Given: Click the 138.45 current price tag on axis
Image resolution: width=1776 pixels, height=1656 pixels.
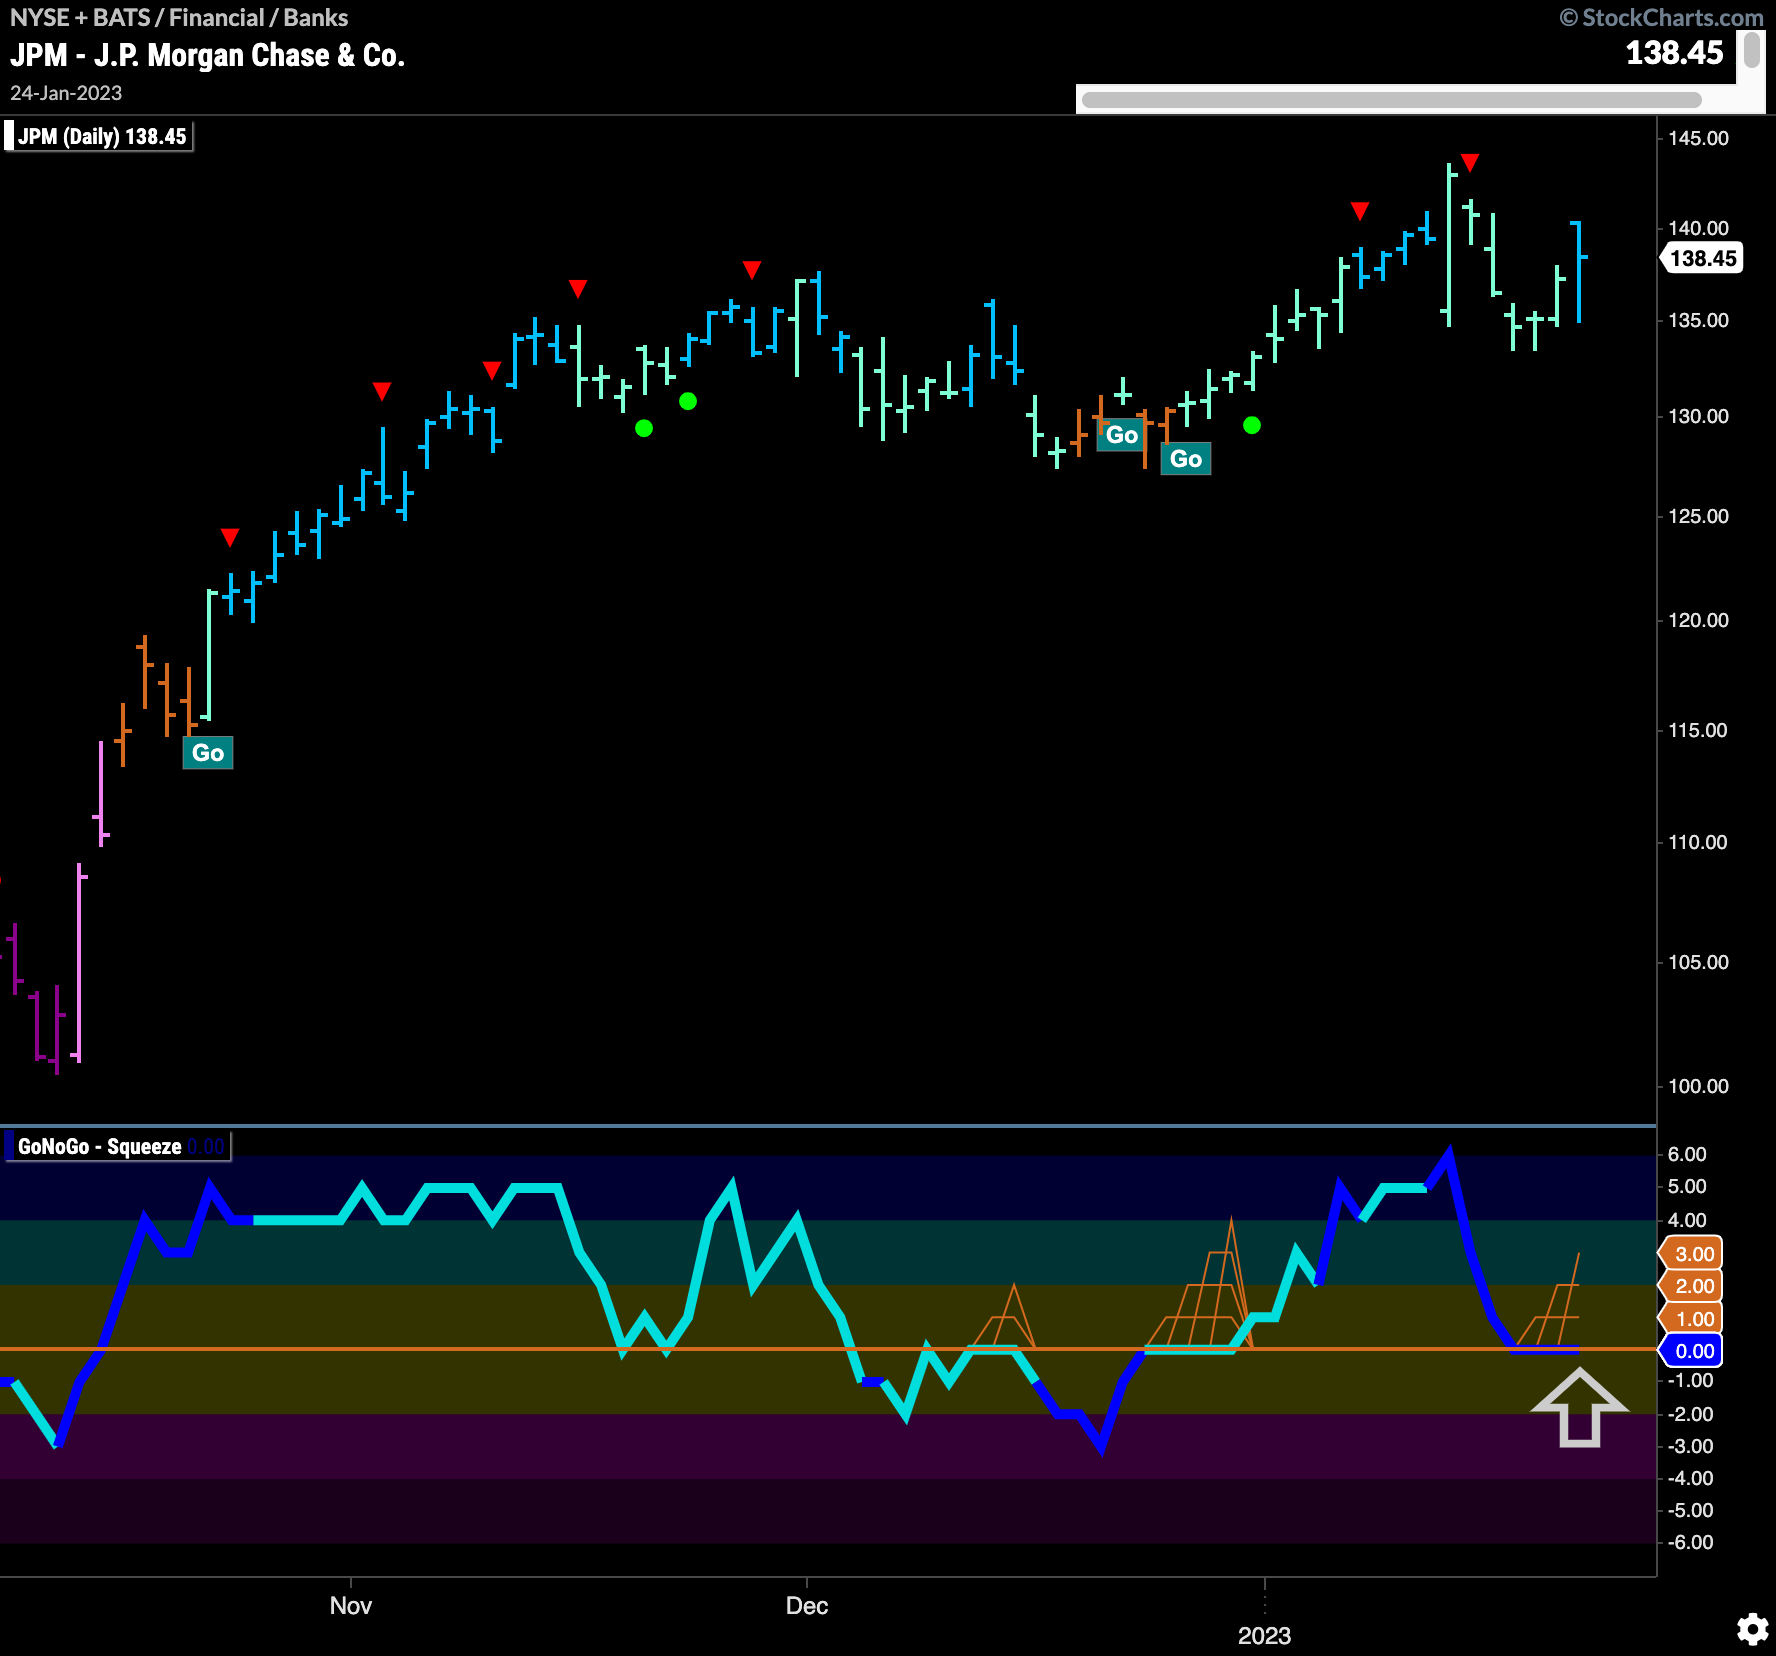Looking at the screenshot, I should click(1703, 258).
